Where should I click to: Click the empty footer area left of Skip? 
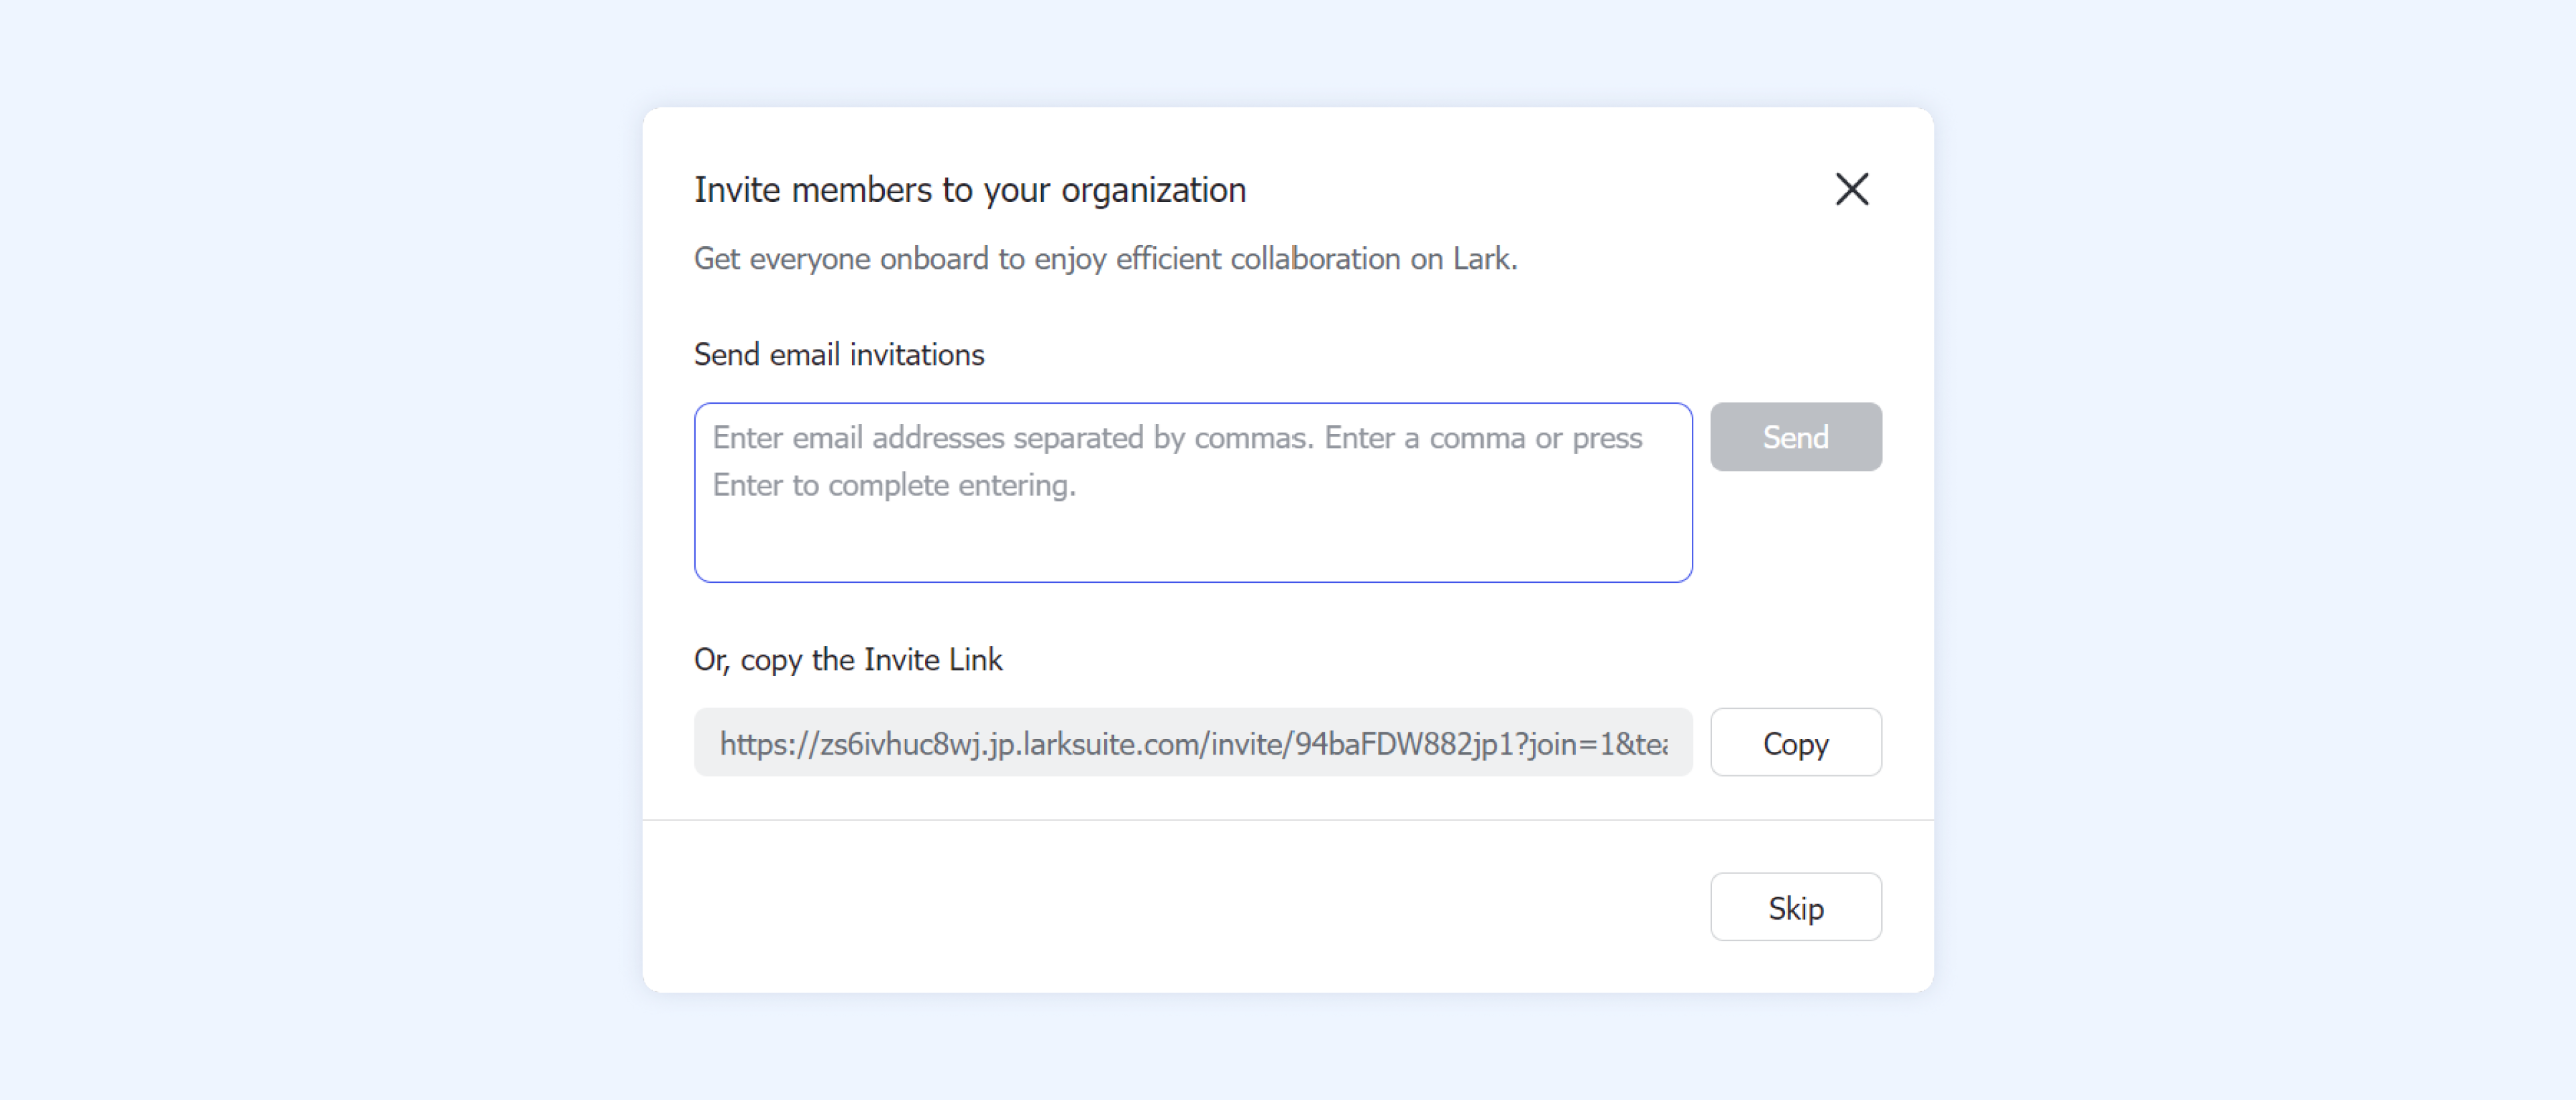1150,907
